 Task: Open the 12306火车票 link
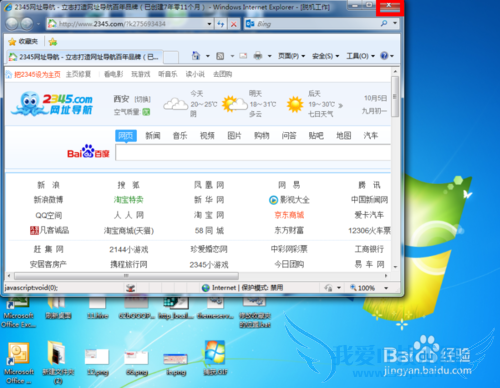pyautogui.click(x=369, y=230)
